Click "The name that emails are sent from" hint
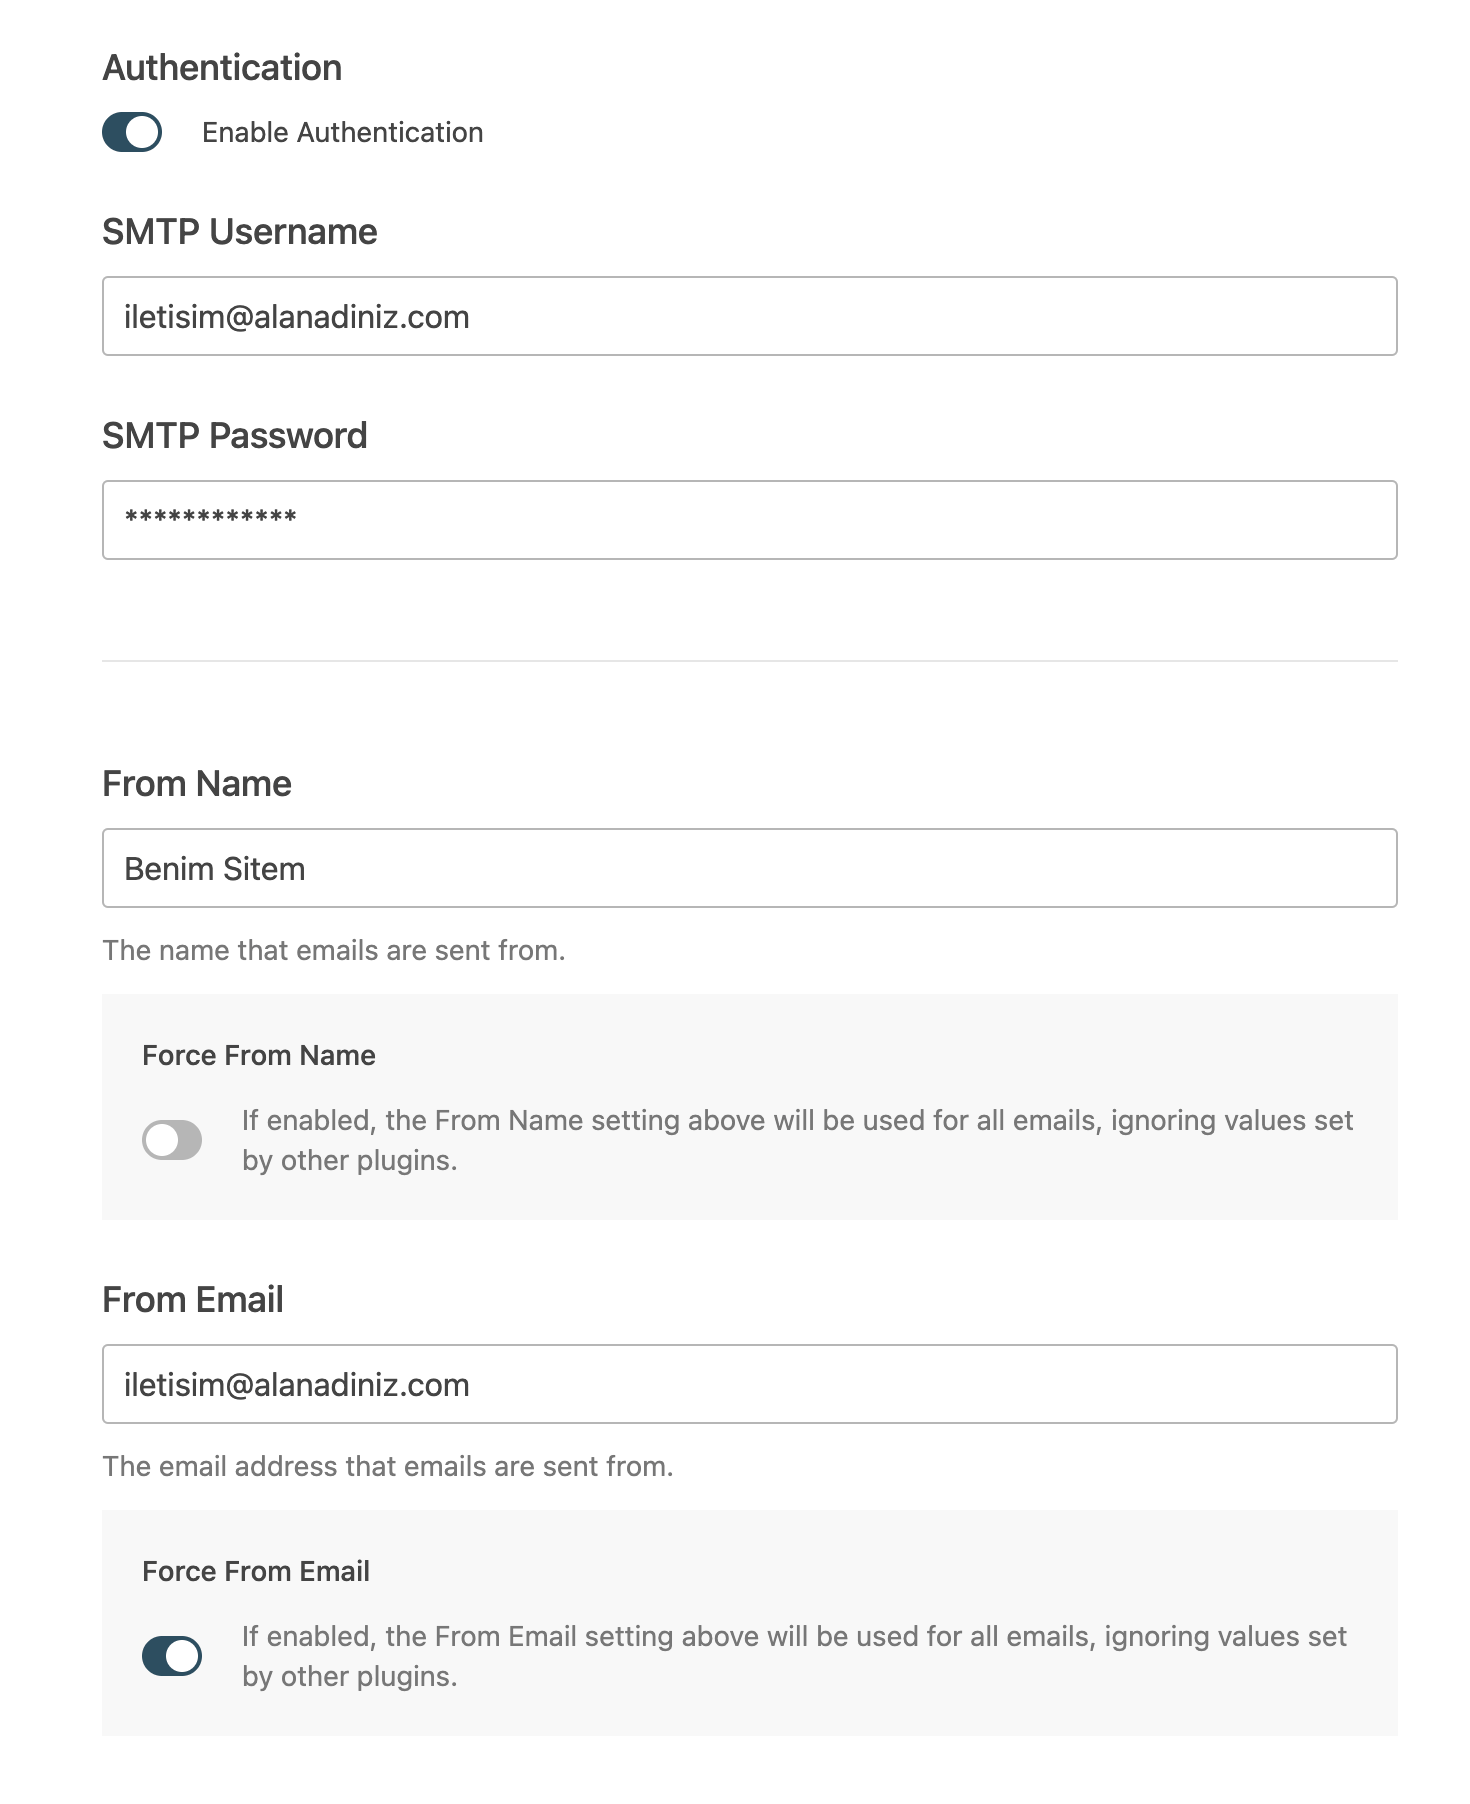1470x1804 pixels. 334,950
